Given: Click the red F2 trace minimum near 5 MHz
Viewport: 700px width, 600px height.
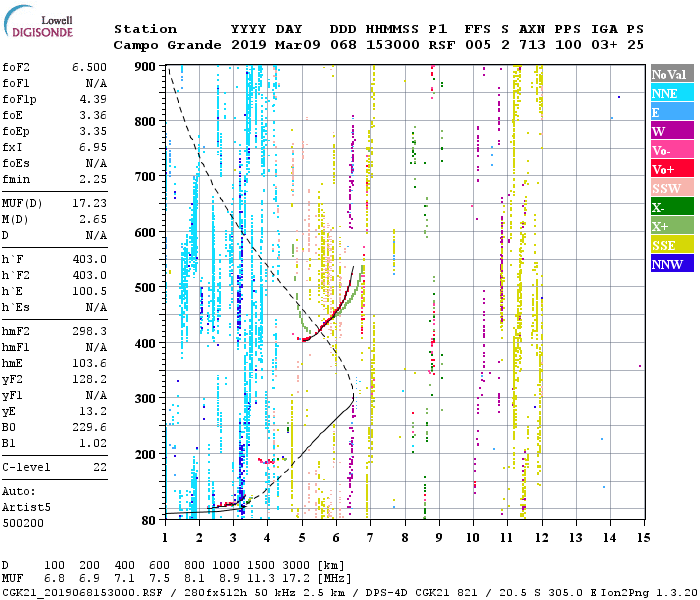Looking at the screenshot, I should (304, 340).
